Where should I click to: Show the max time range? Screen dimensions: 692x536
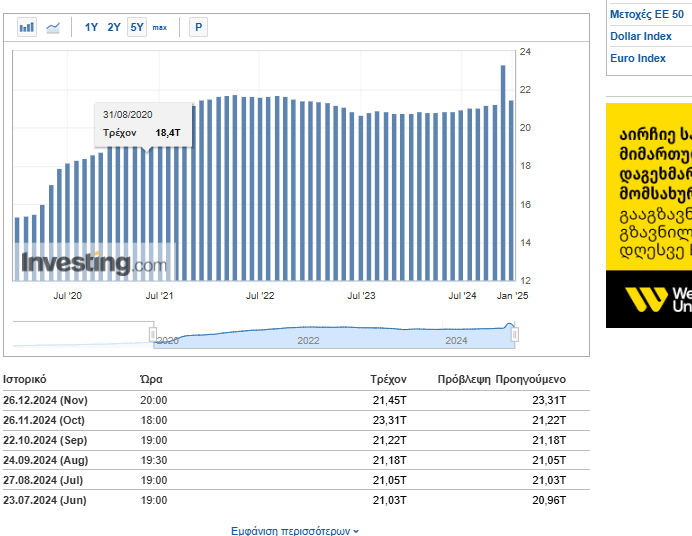point(160,27)
